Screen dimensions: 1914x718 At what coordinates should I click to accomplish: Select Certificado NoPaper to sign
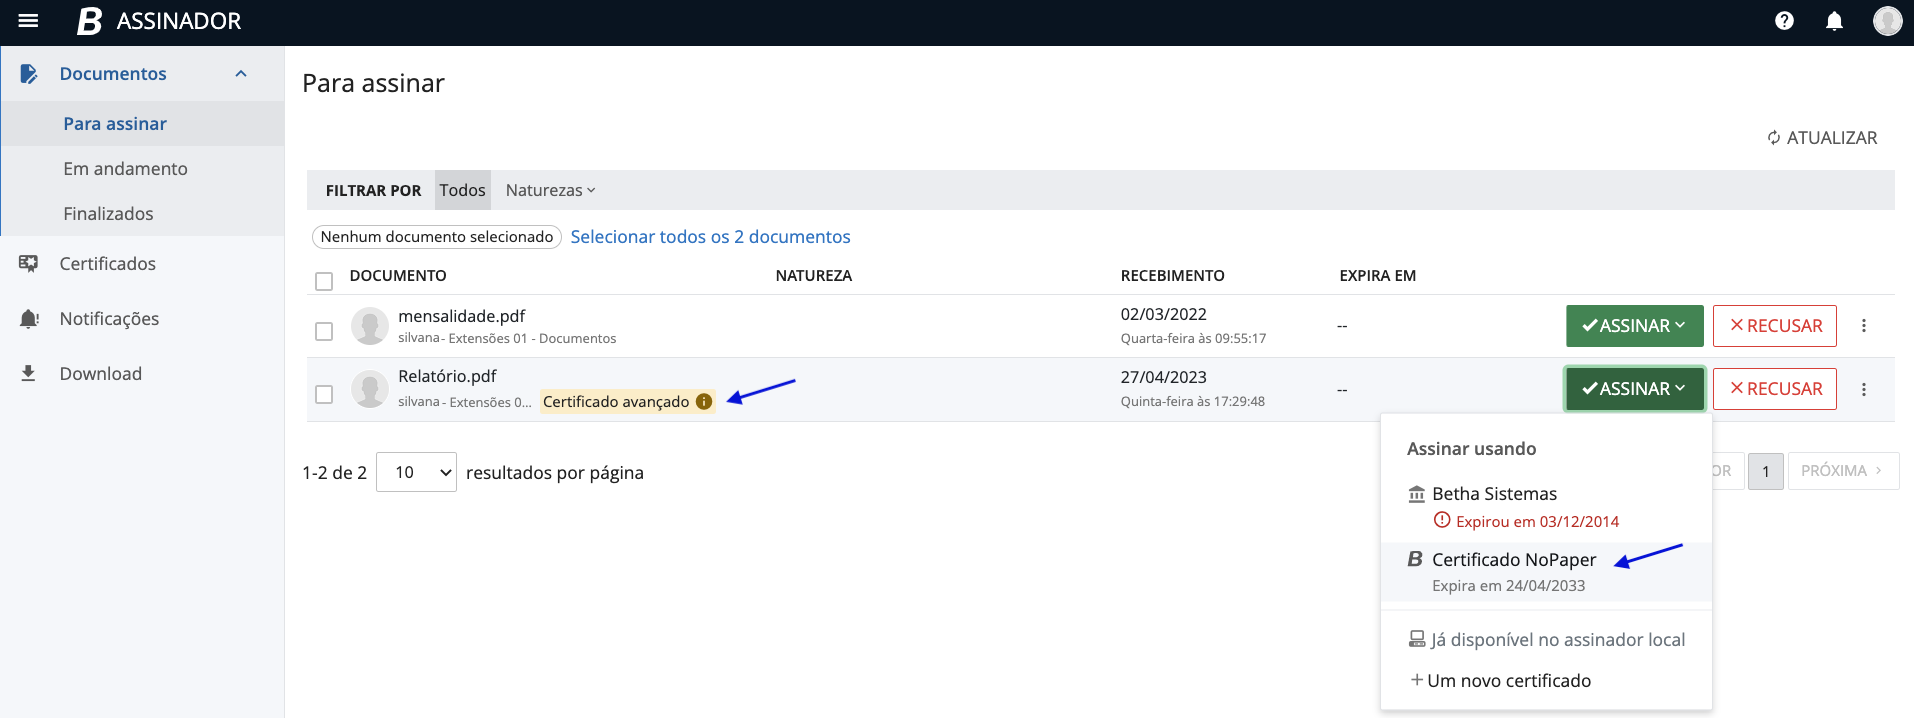[x=1513, y=560]
